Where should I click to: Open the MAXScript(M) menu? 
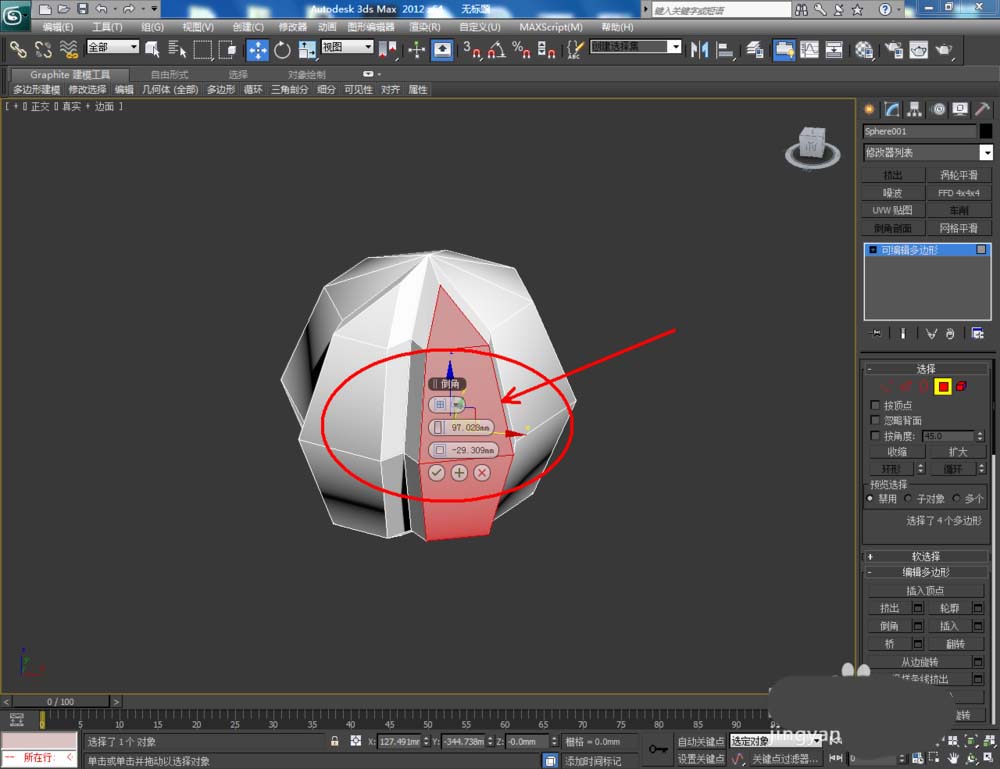(550, 27)
